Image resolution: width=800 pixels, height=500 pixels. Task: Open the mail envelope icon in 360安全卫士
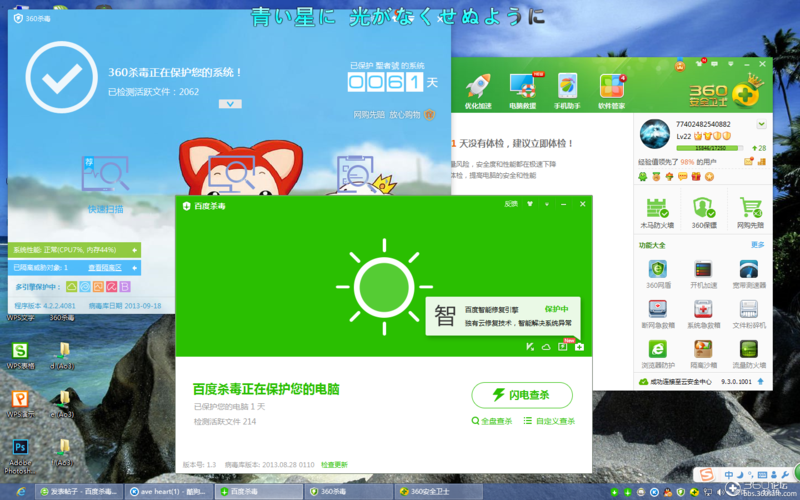[x=748, y=162]
